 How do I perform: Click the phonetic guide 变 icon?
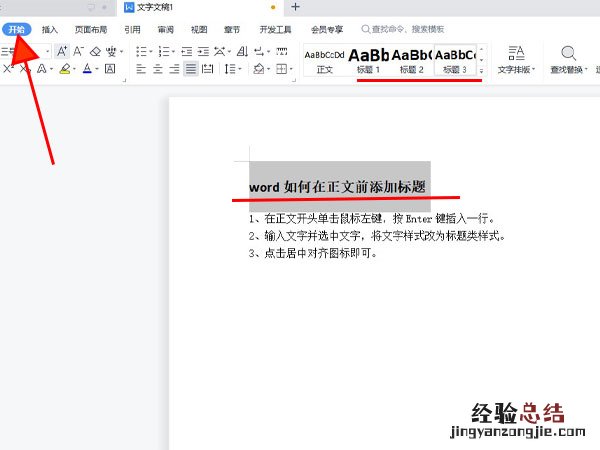pos(111,51)
